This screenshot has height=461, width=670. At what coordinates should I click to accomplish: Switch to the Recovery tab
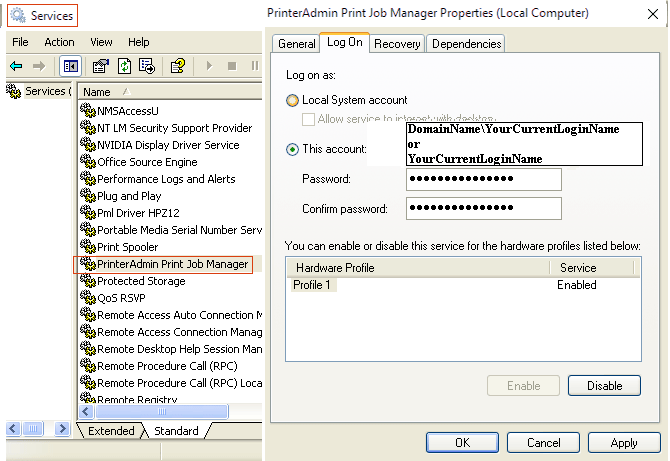coord(397,44)
